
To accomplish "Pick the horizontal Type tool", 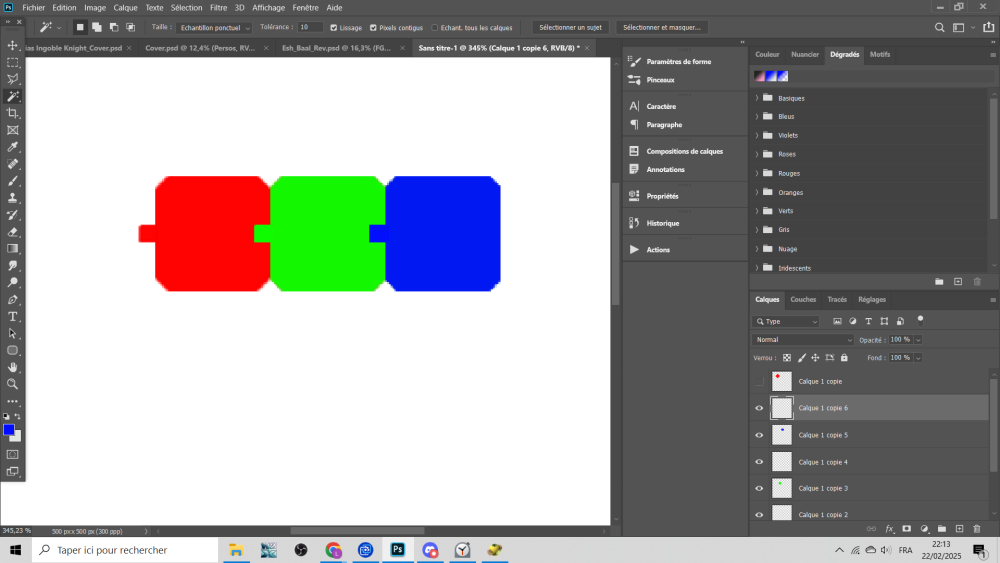I will click(x=13, y=317).
